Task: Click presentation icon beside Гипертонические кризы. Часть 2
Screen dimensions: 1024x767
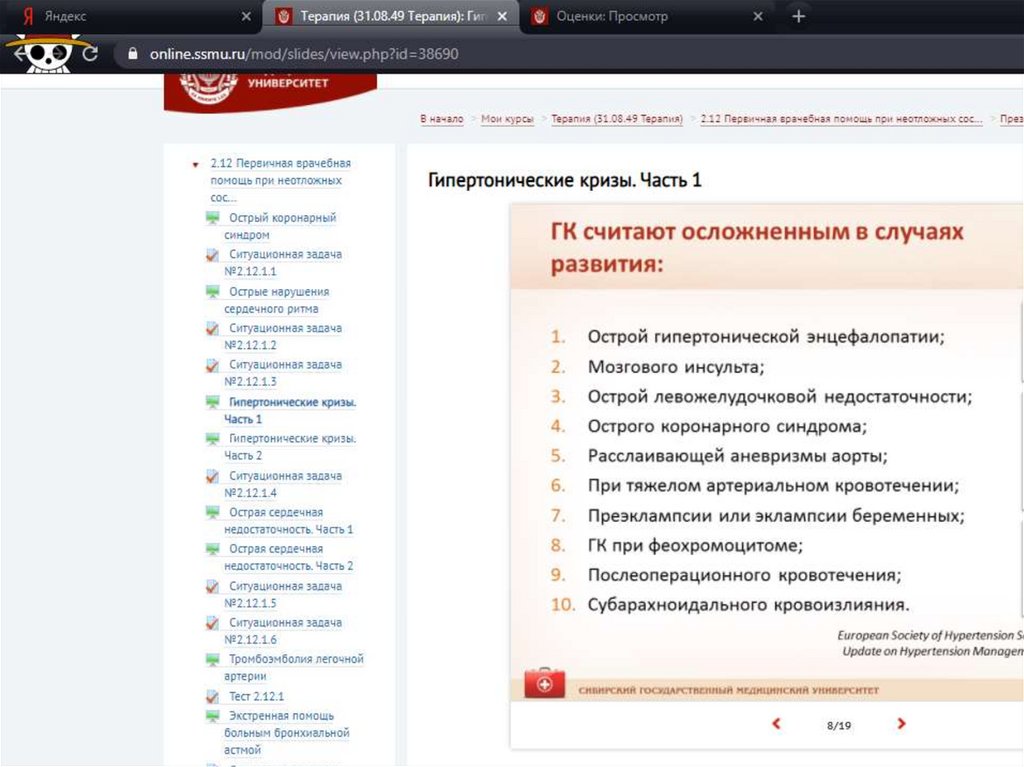Action: point(212,438)
